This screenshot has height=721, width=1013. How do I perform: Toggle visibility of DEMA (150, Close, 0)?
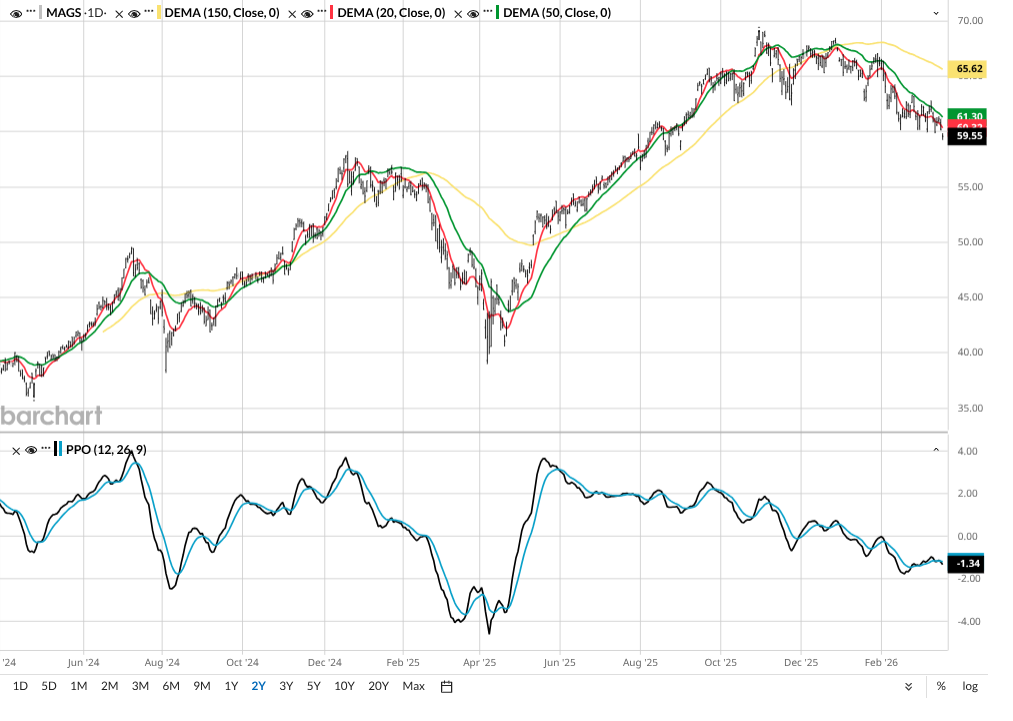coord(134,13)
